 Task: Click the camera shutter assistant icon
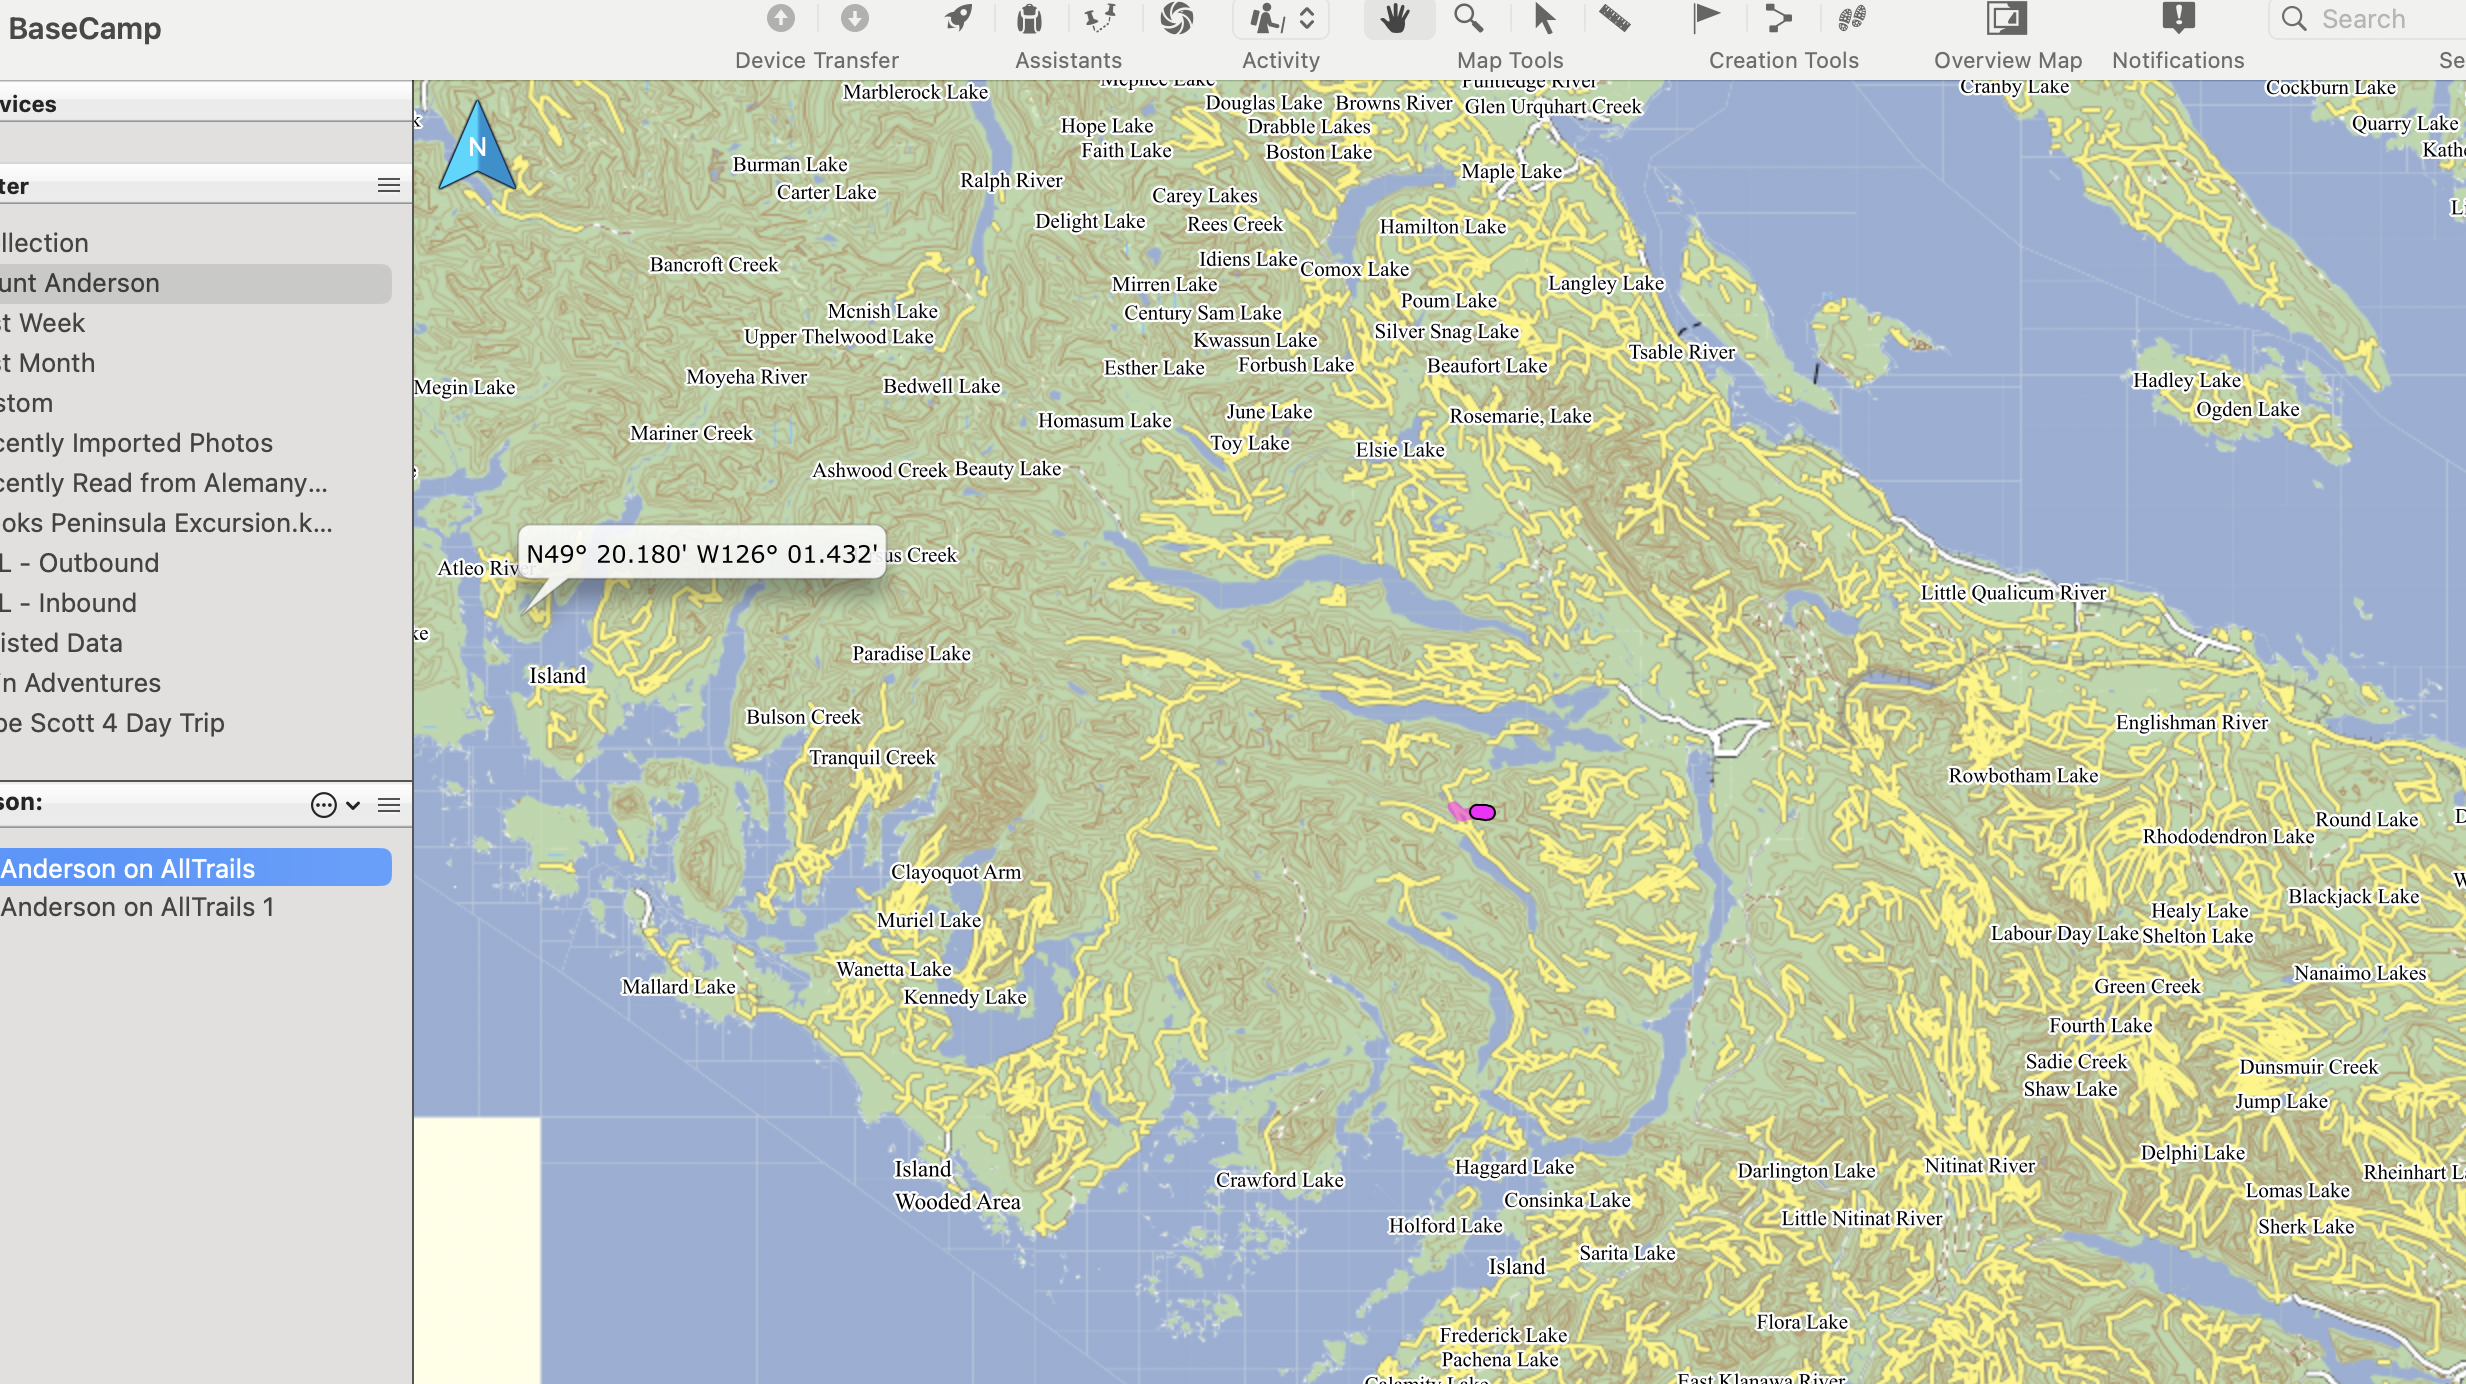(x=1177, y=18)
